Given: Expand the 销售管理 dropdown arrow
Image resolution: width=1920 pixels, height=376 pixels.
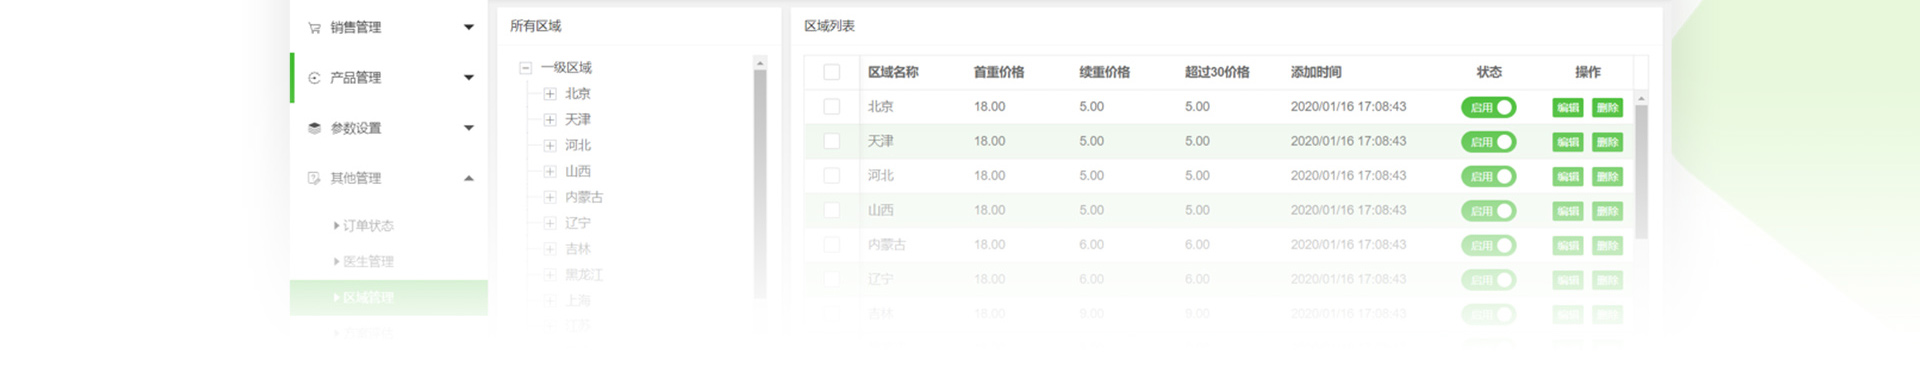Looking at the screenshot, I should point(468,27).
